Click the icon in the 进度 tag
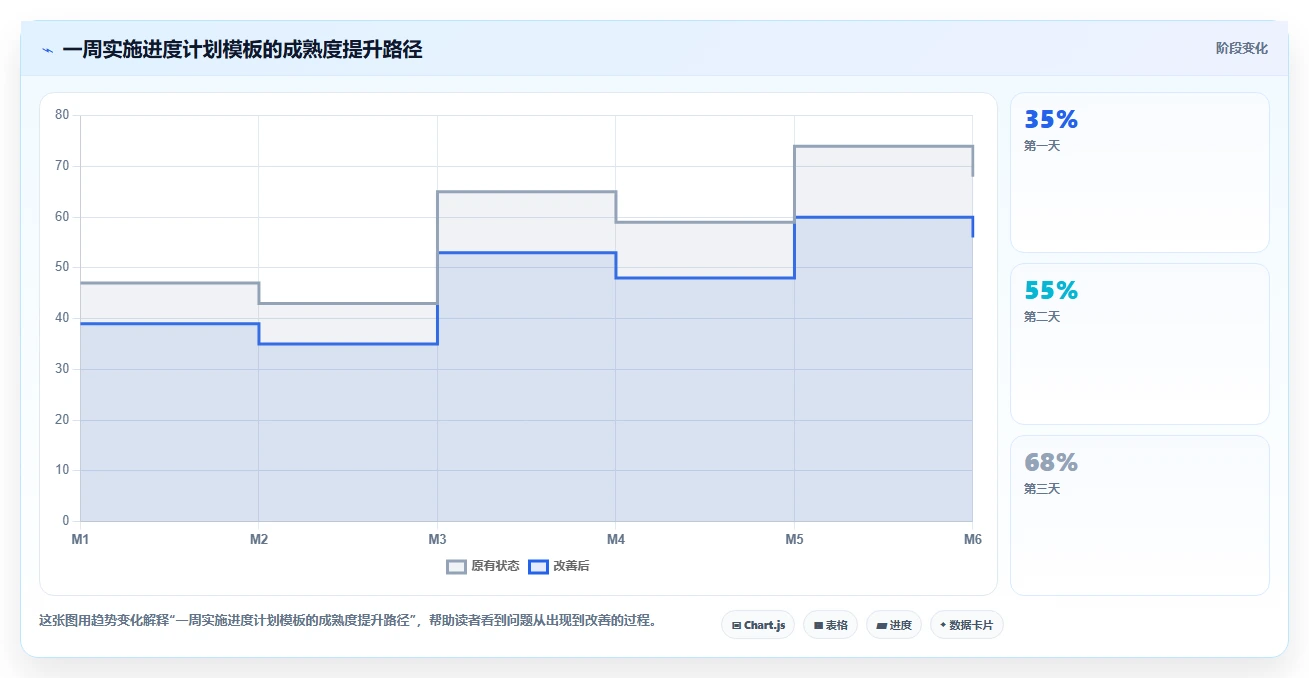Viewport: 1309px width, 678px height. tap(881, 626)
